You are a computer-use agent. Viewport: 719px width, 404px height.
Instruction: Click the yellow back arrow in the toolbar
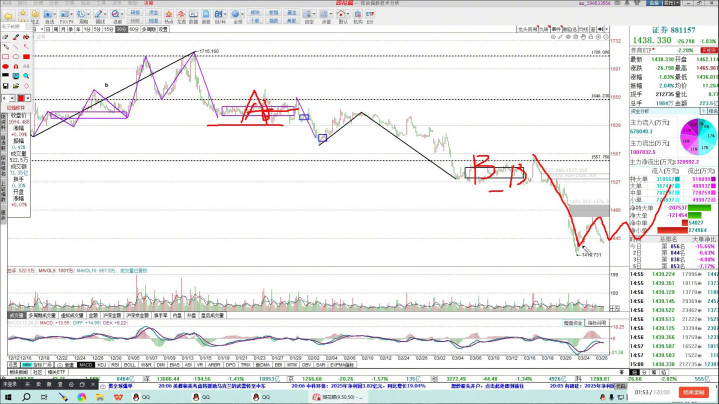(x=8, y=16)
